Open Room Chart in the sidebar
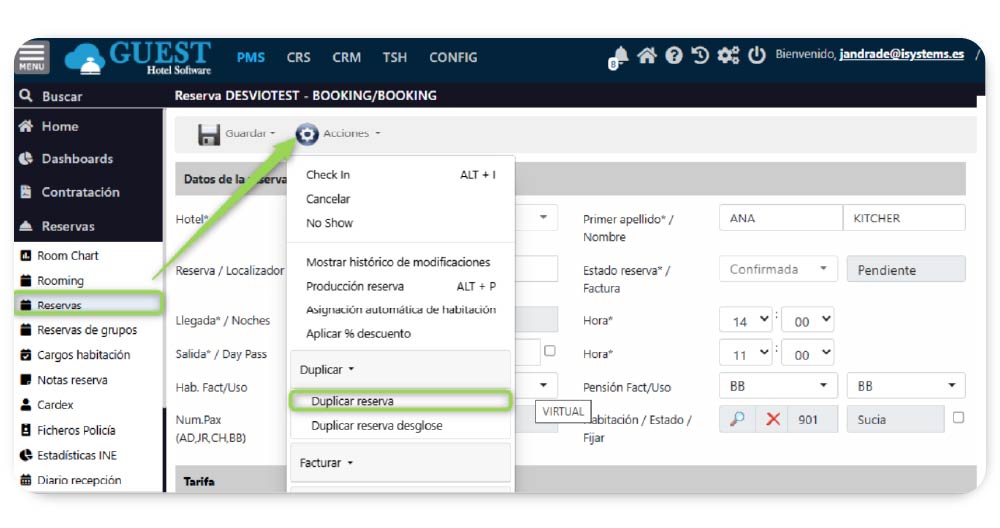The width and height of the screenshot is (1000, 528). [x=67, y=256]
